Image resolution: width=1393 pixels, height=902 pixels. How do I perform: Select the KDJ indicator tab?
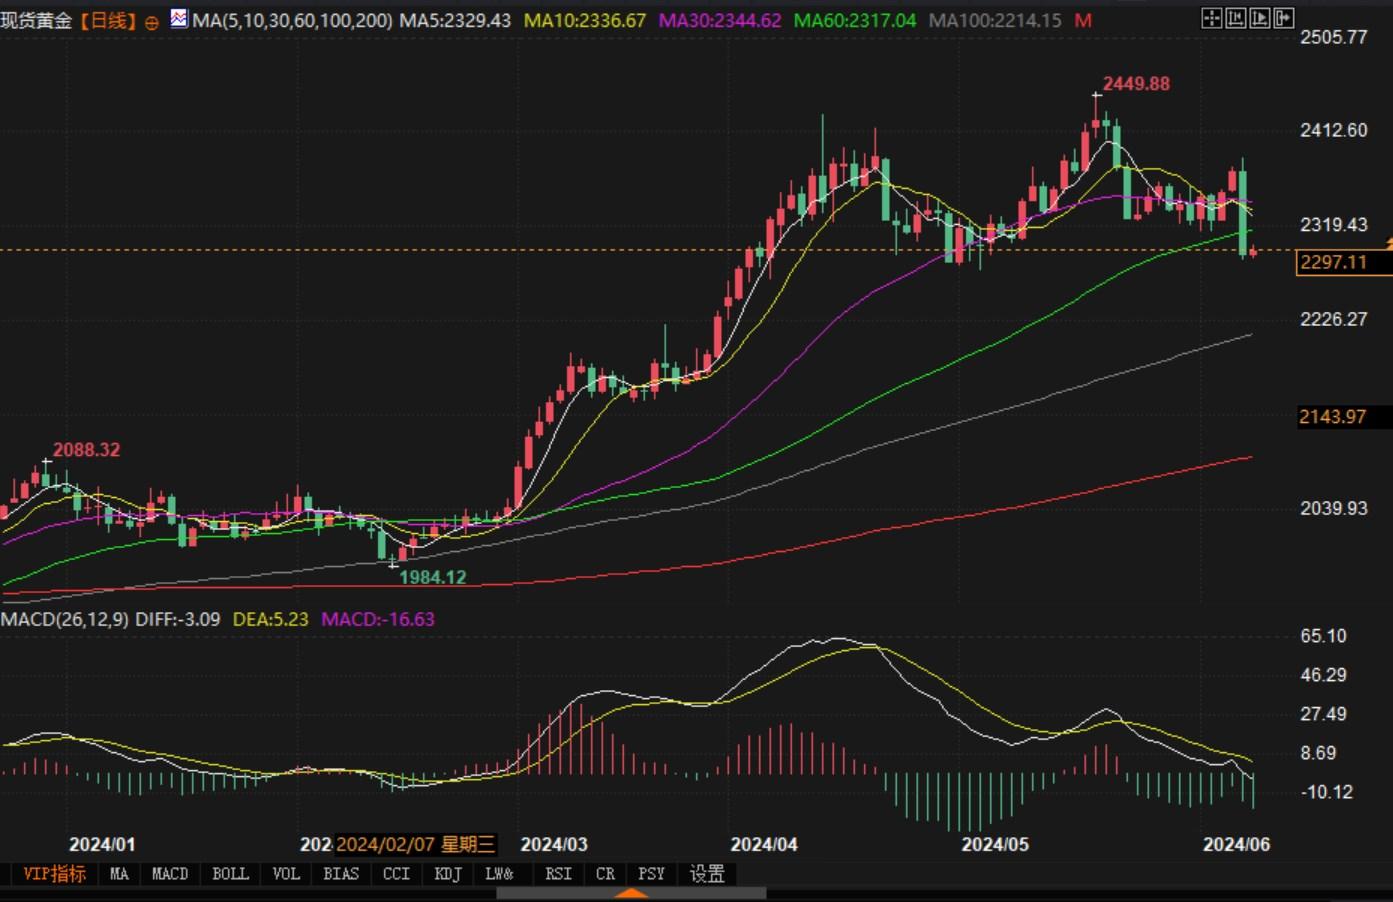447,874
